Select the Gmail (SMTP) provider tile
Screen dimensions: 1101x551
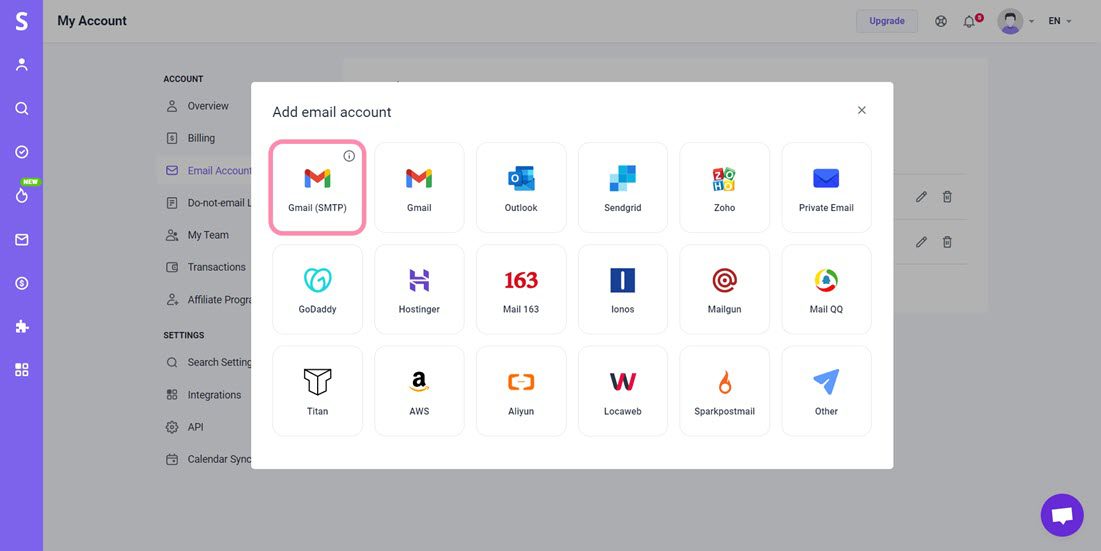317,188
